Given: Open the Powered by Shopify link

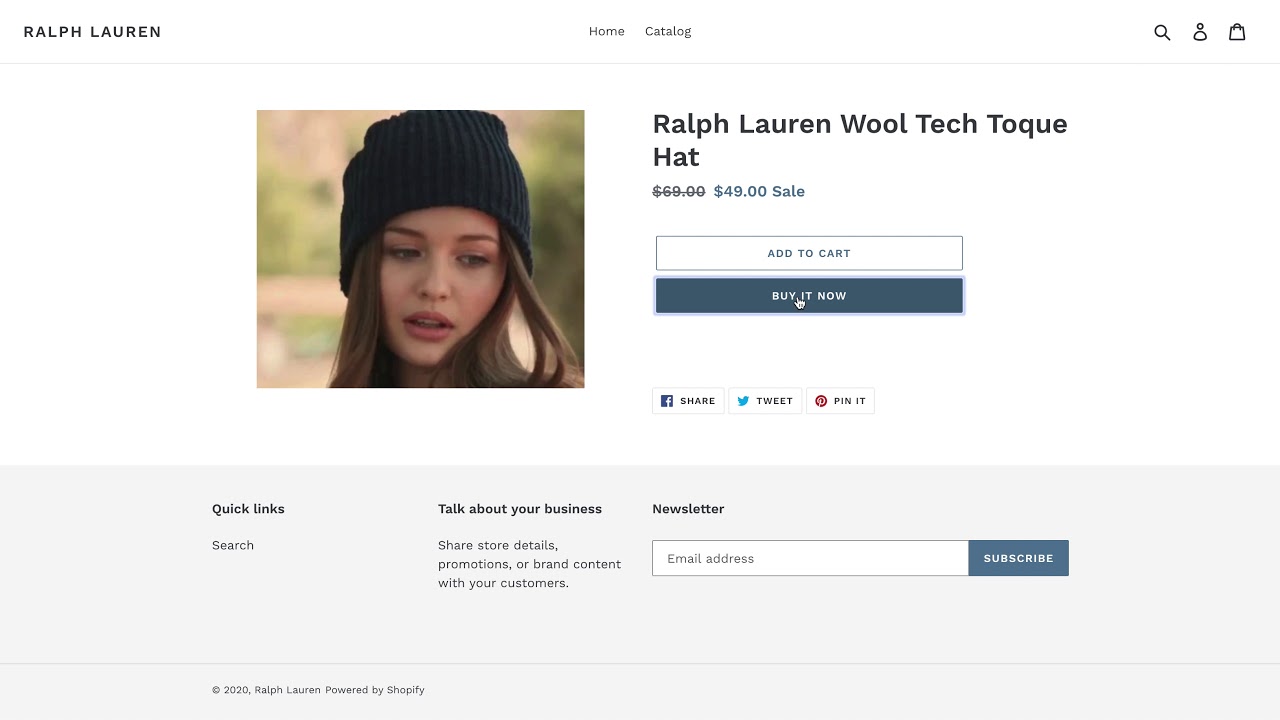Looking at the screenshot, I should 375,690.
